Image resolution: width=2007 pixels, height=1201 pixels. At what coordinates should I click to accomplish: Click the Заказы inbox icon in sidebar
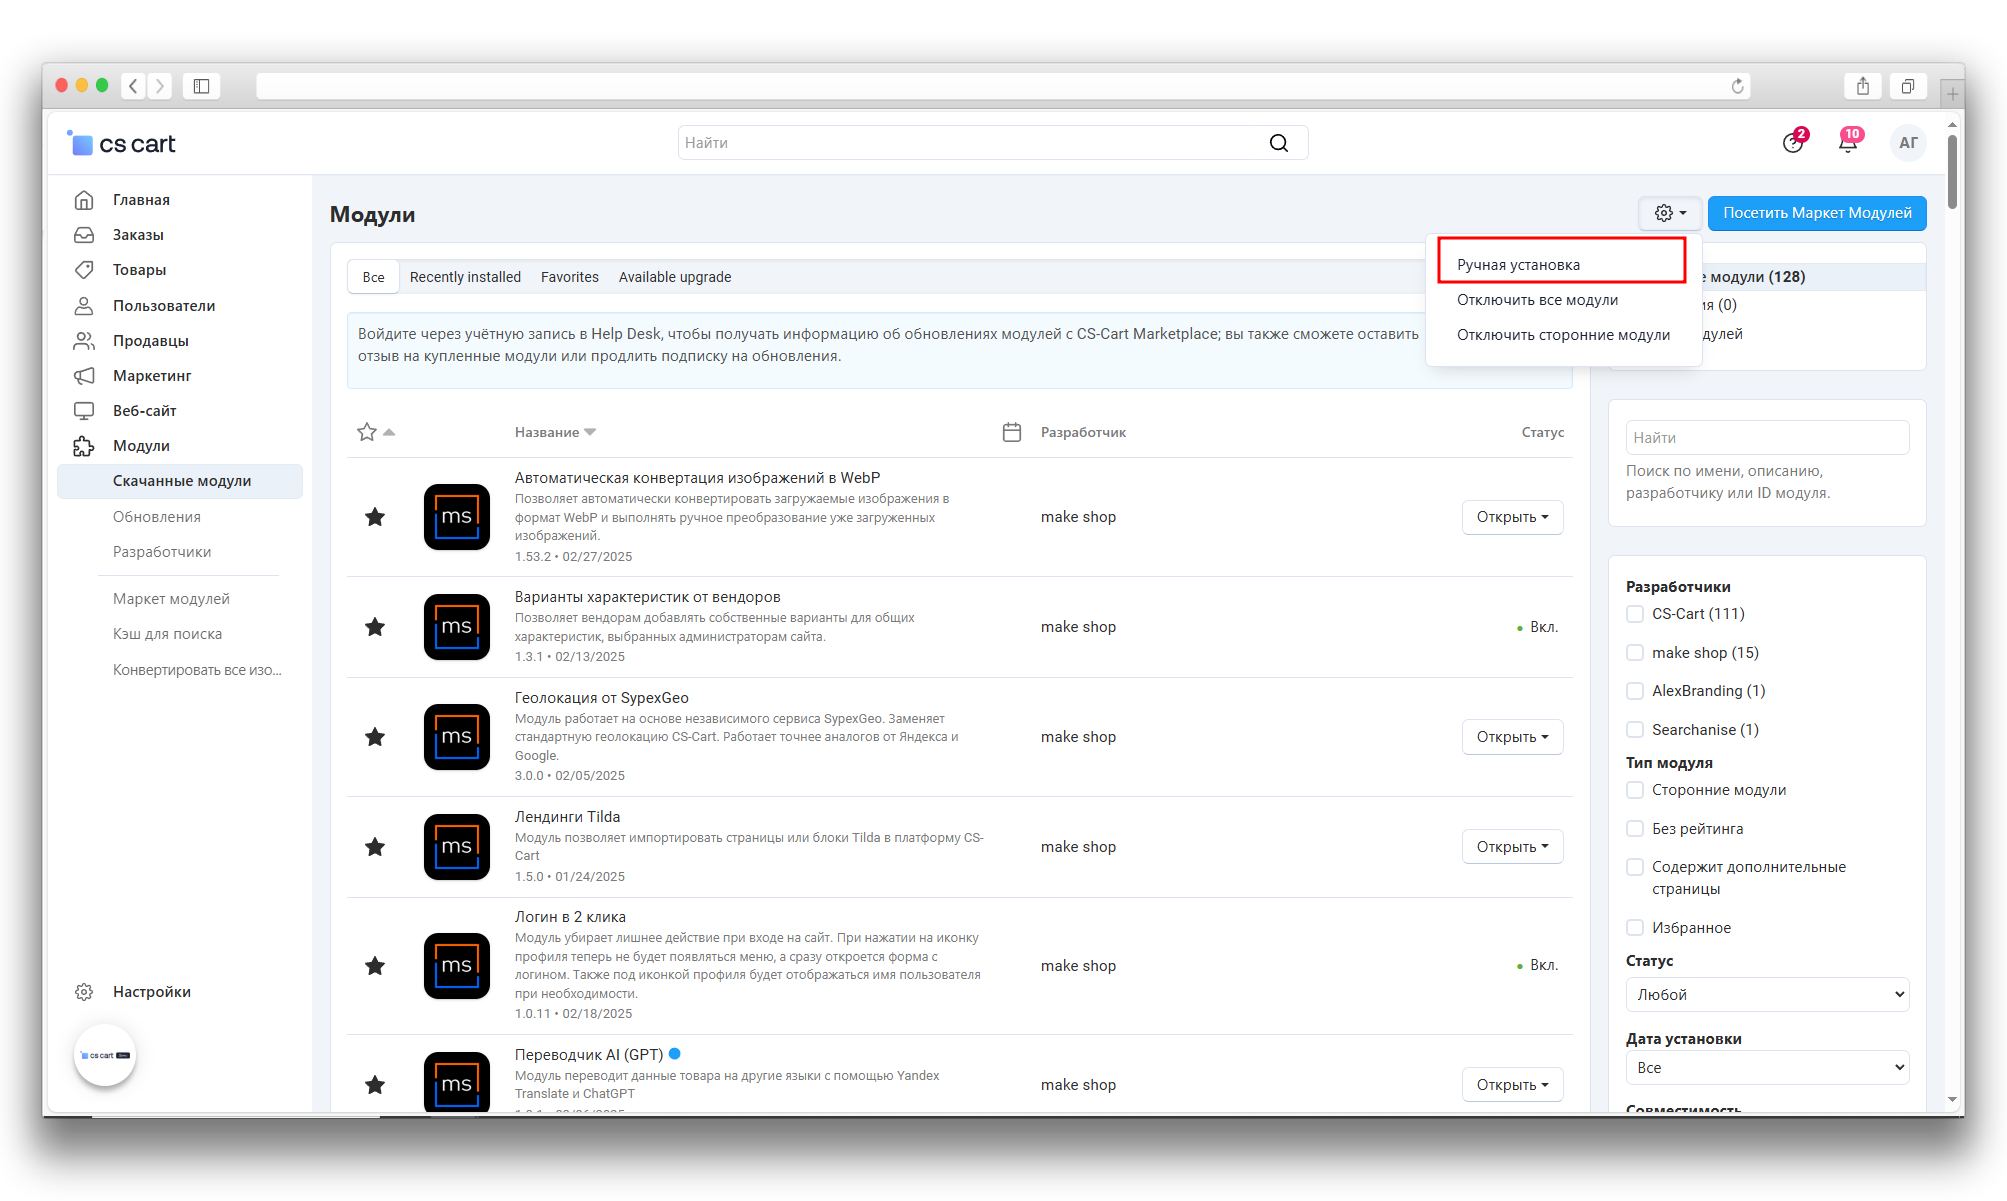(85, 235)
